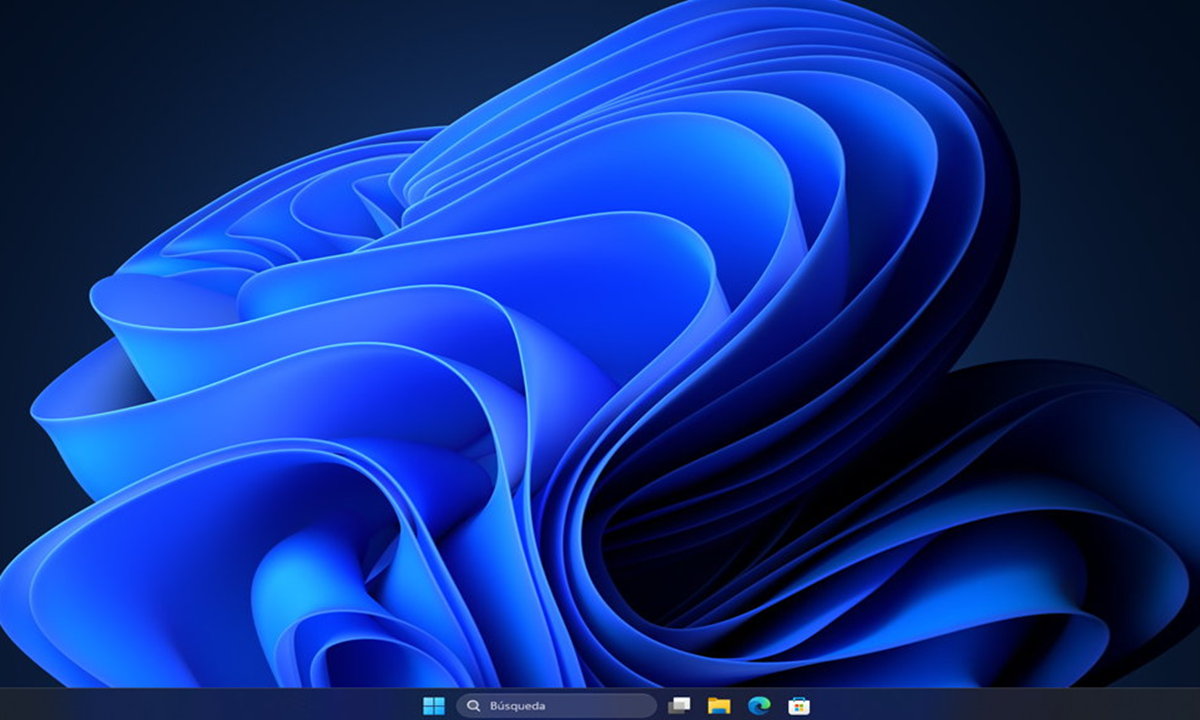This screenshot has width=1200, height=720.
Task: Click empty taskbar area left of Start
Action: 300,706
